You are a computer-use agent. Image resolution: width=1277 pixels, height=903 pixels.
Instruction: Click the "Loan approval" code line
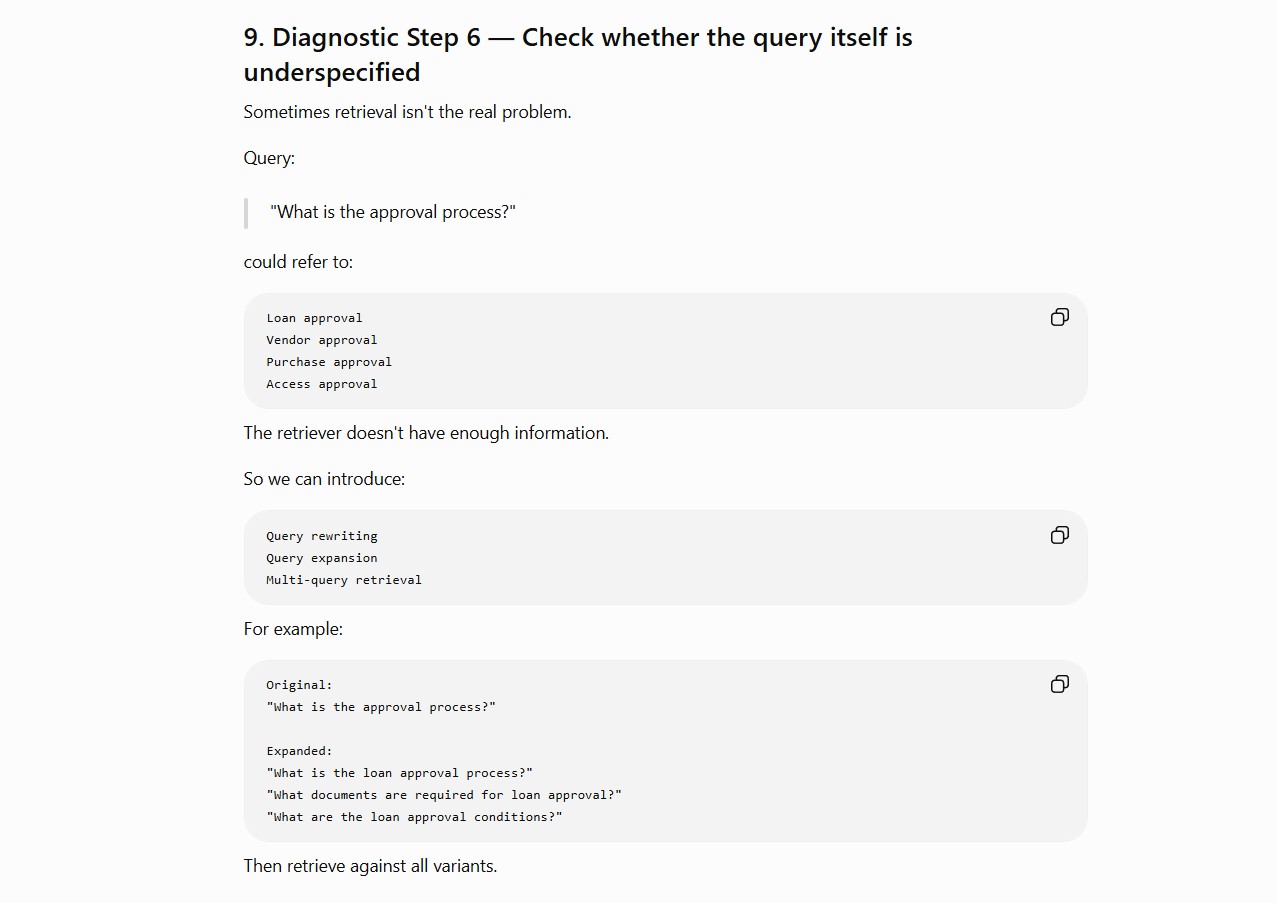314,318
